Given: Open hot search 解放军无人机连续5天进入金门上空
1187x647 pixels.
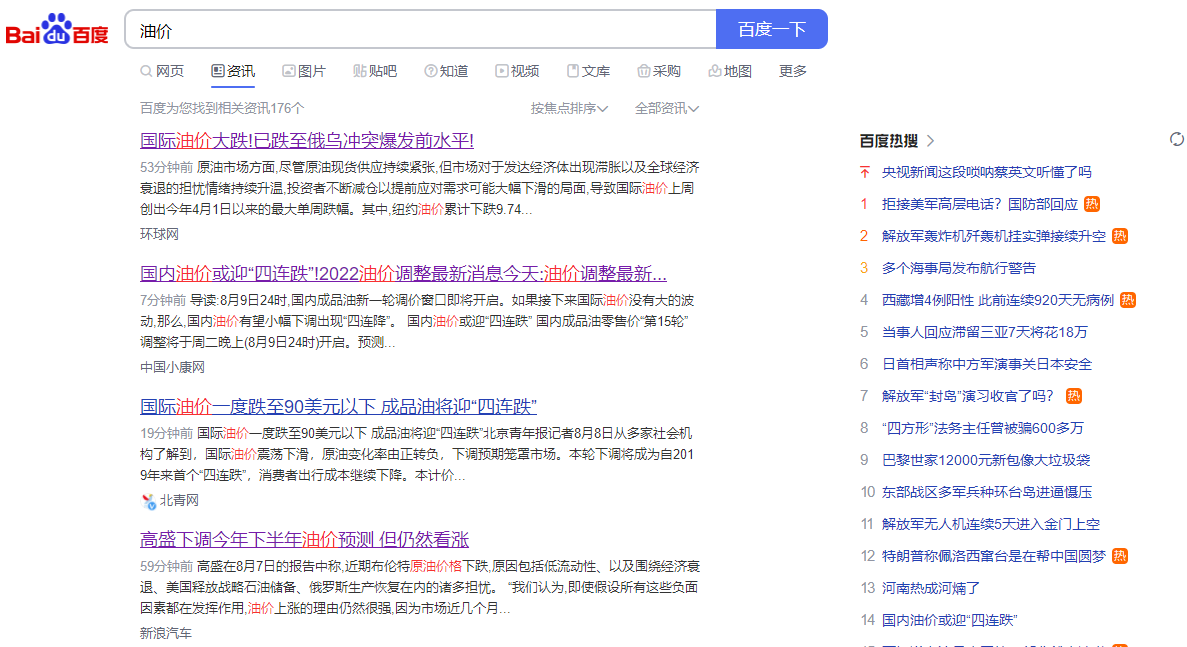Looking at the screenshot, I should pyautogui.click(x=991, y=524).
